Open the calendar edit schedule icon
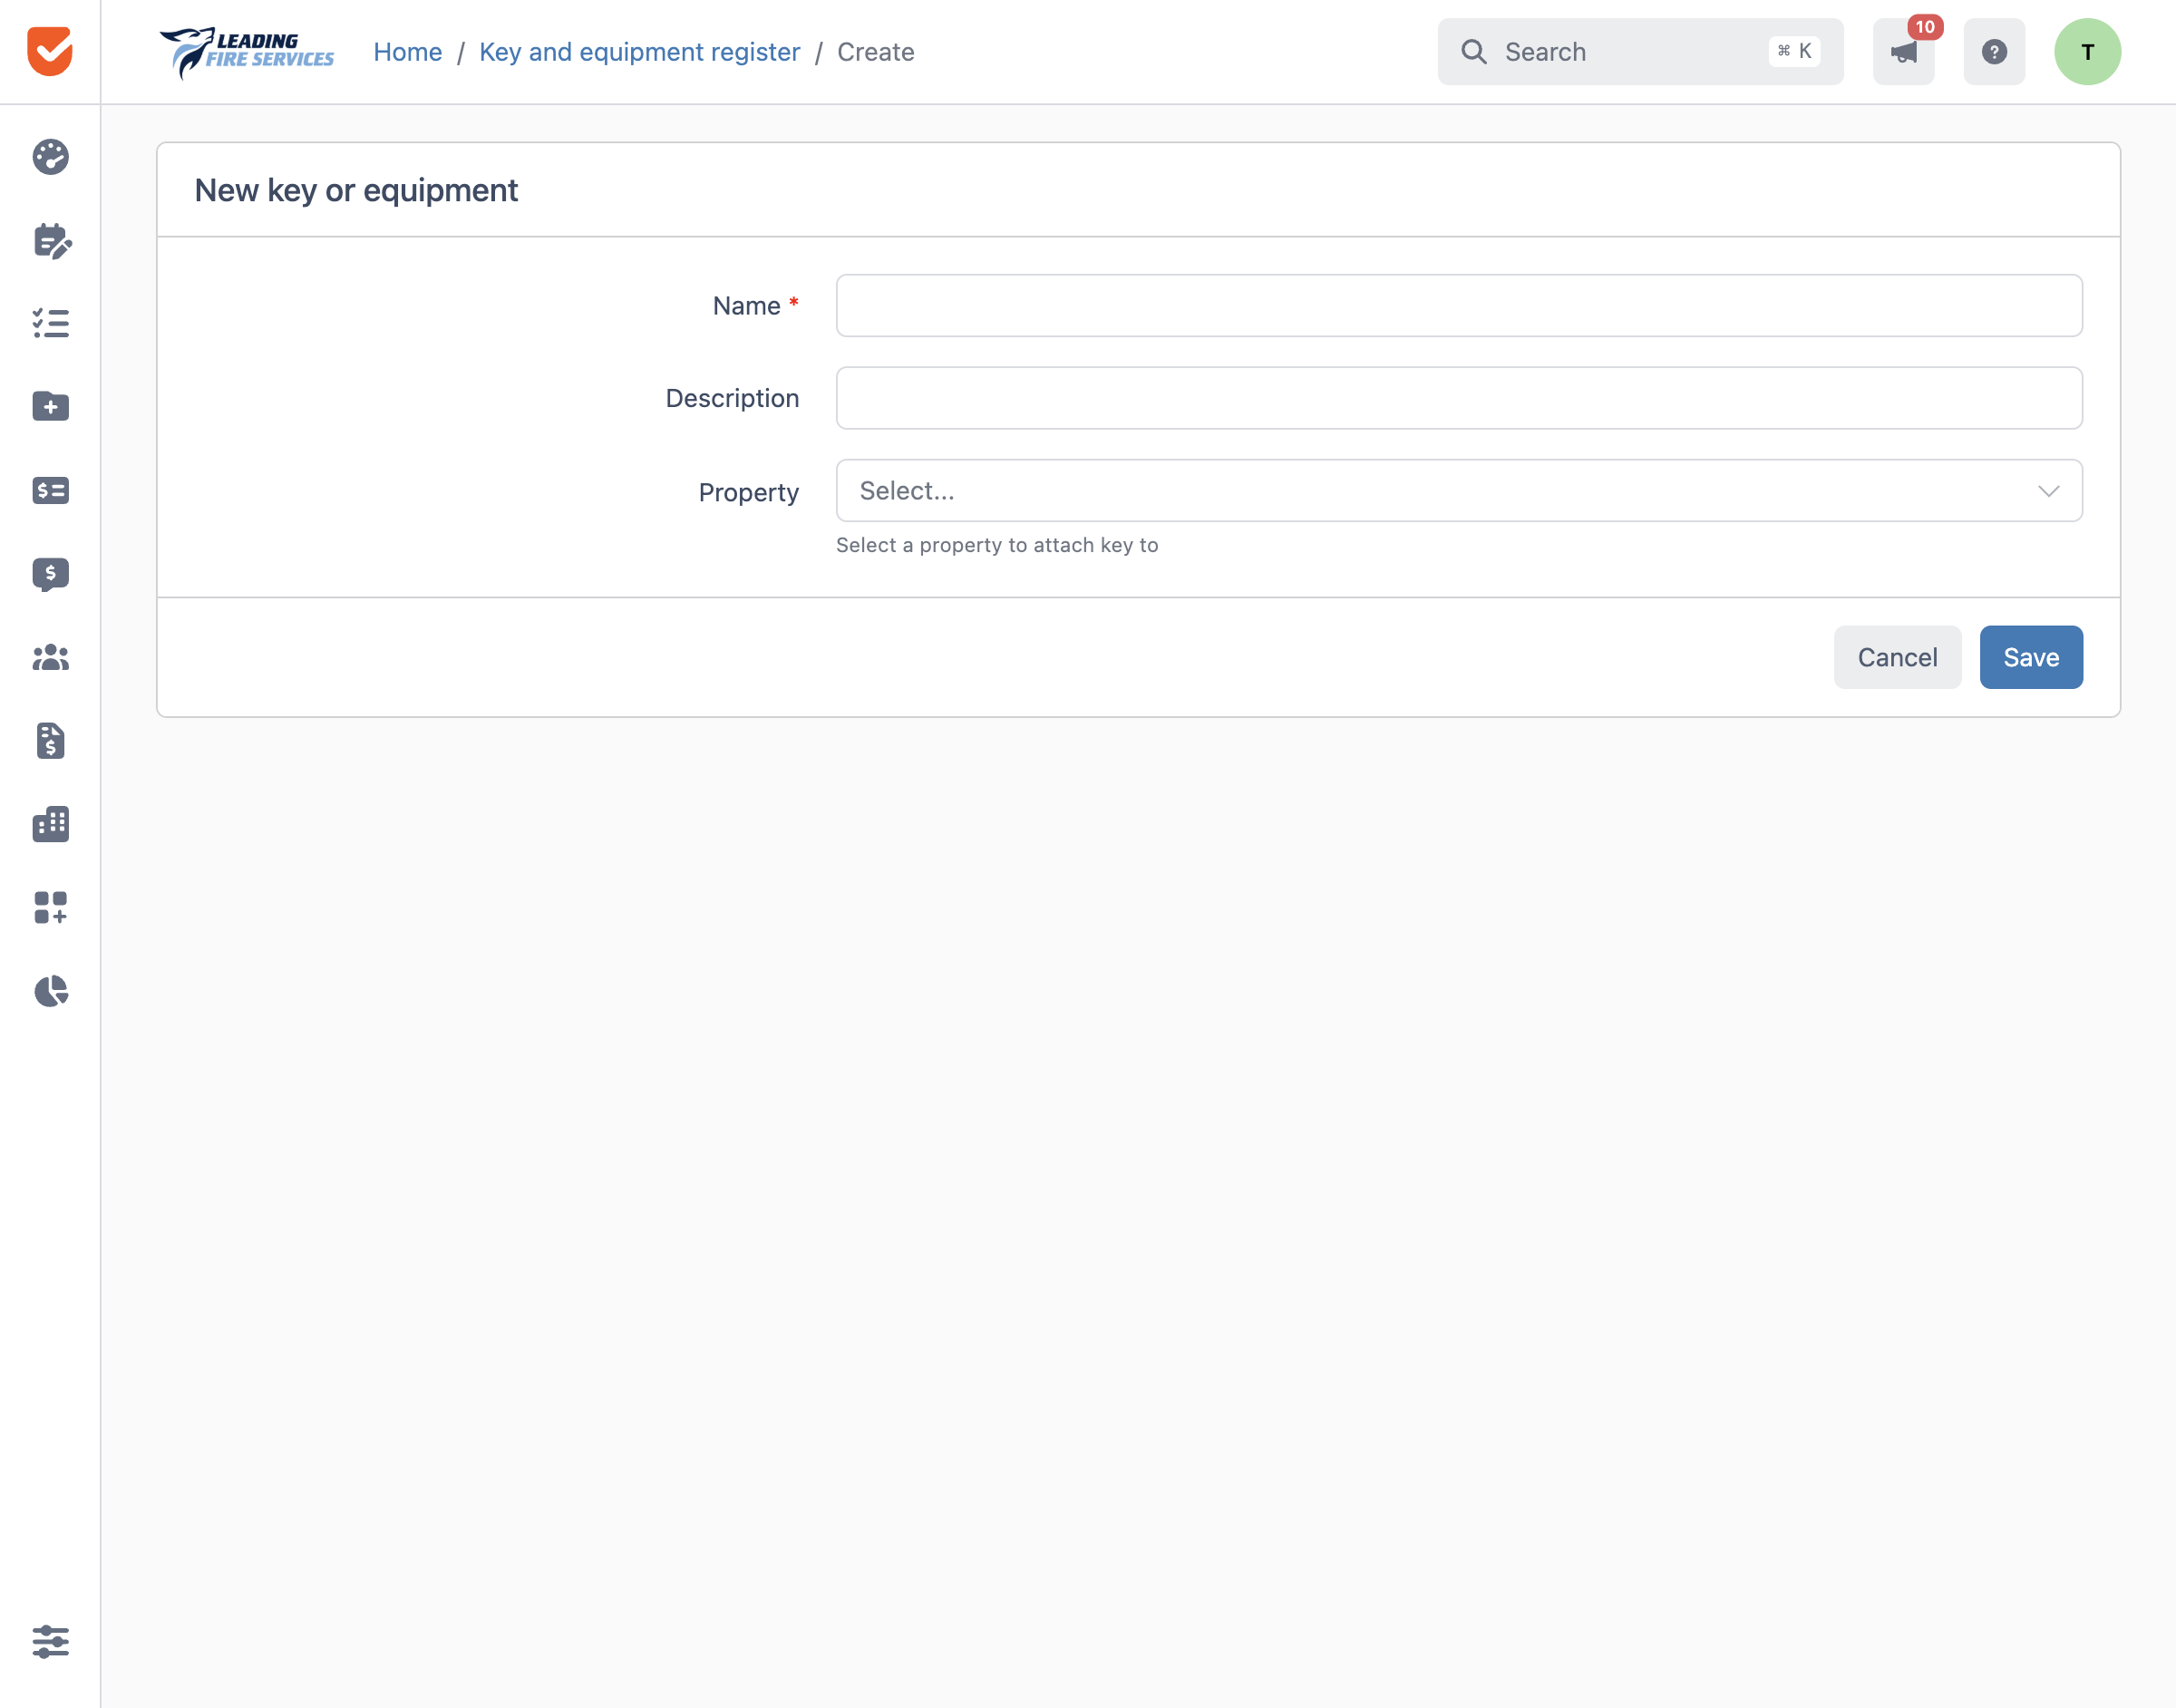 (51, 240)
